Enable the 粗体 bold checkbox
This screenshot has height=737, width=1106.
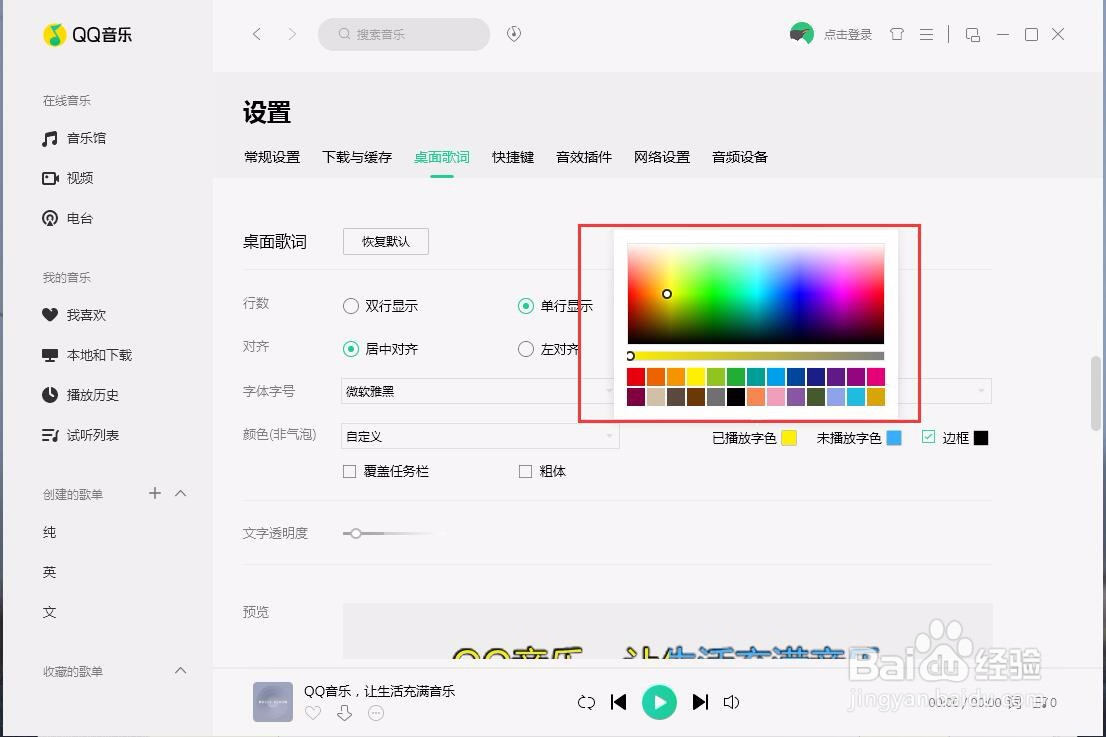click(524, 471)
